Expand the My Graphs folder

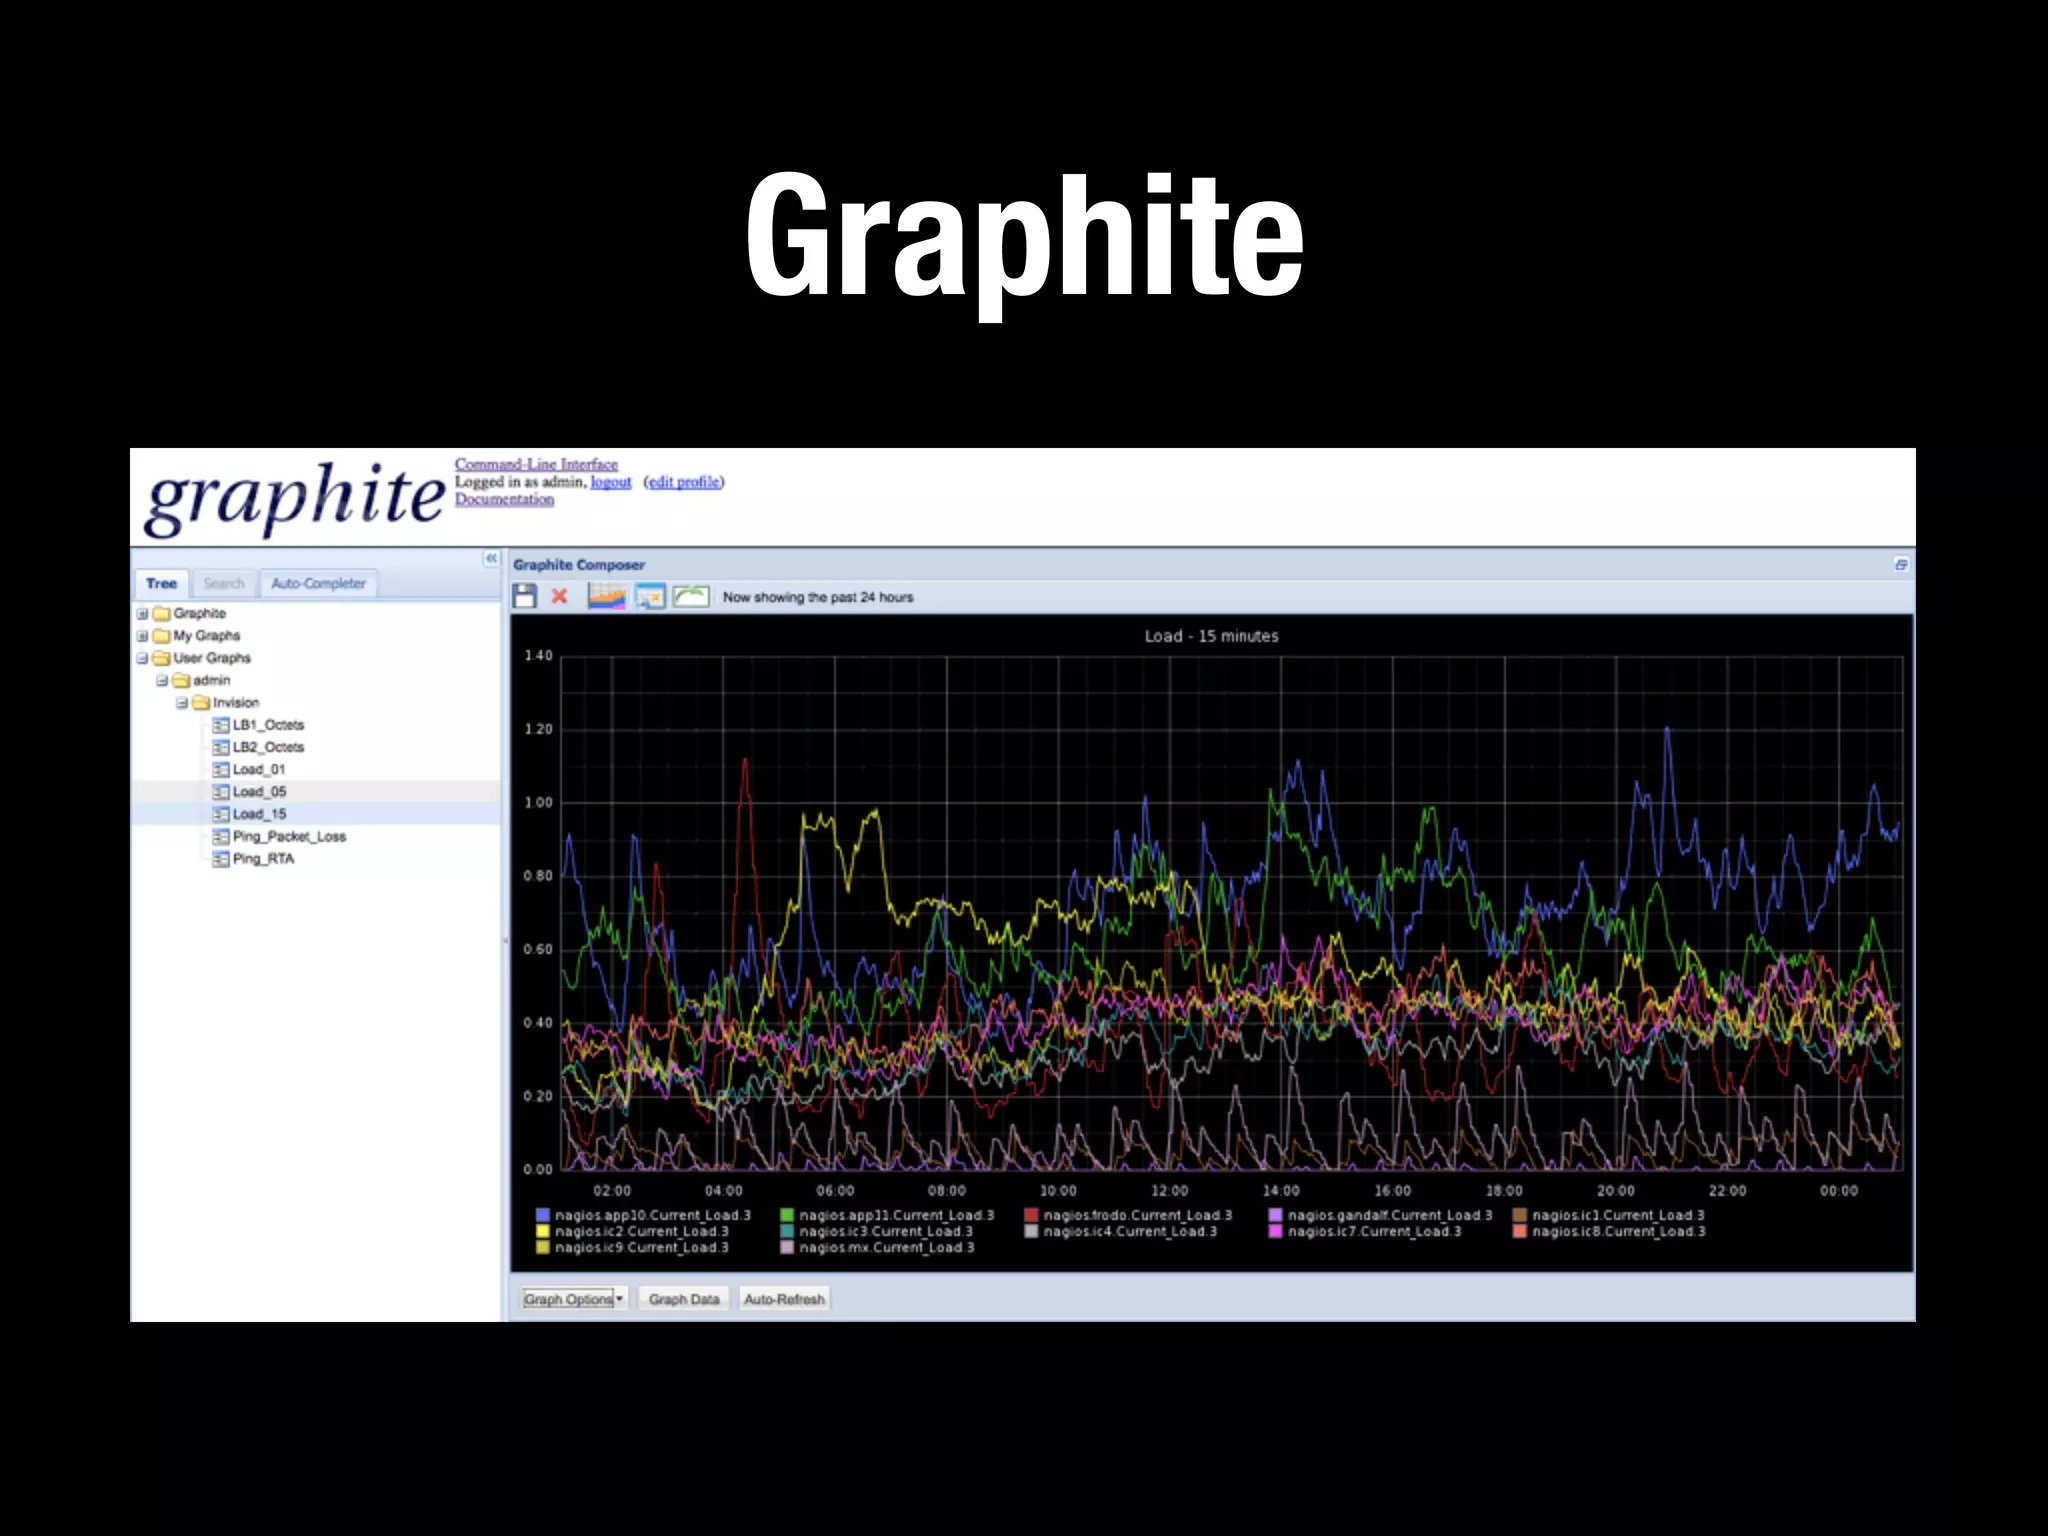(143, 636)
